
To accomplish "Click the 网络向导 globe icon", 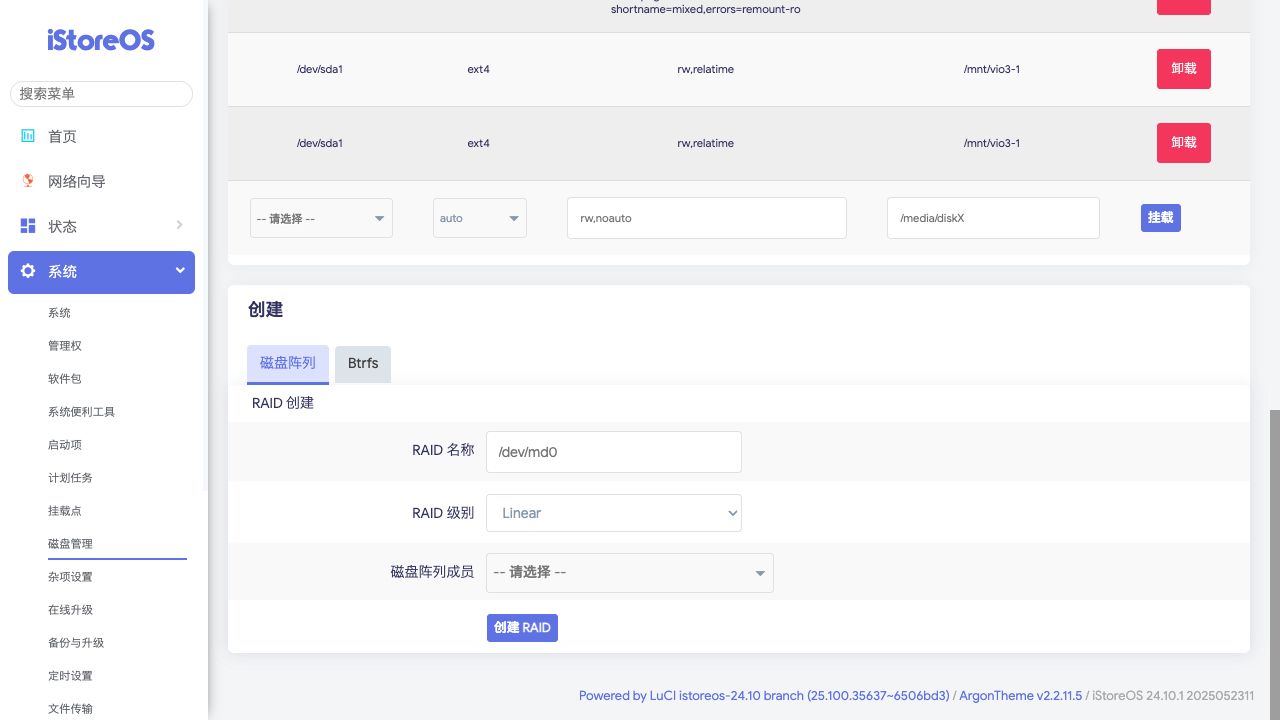I will 28,181.
